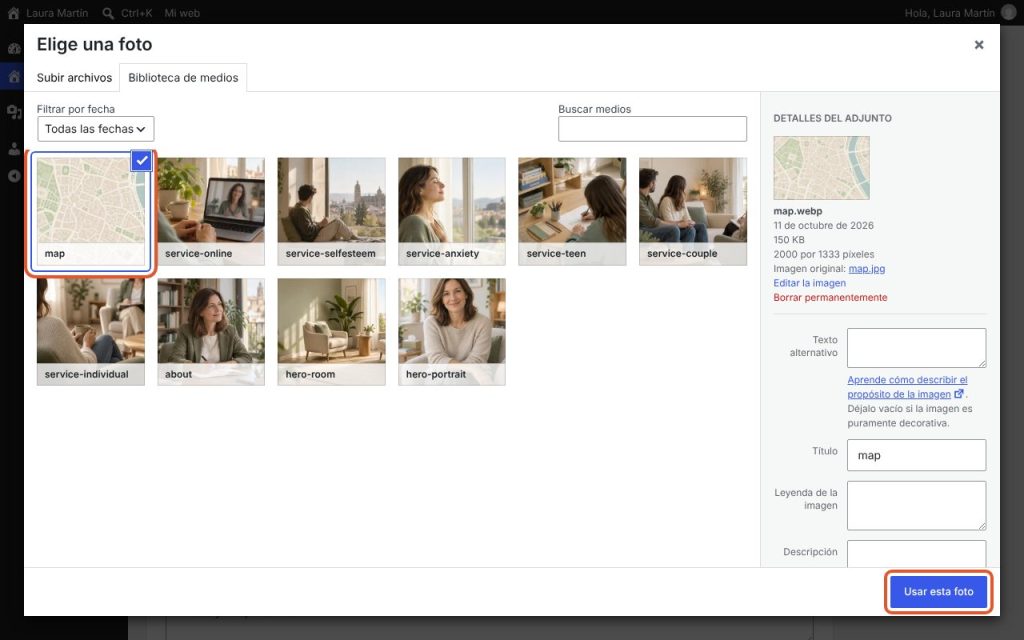Click the house icon in the top admin bar
This screenshot has height=640, width=1024.
13,13
